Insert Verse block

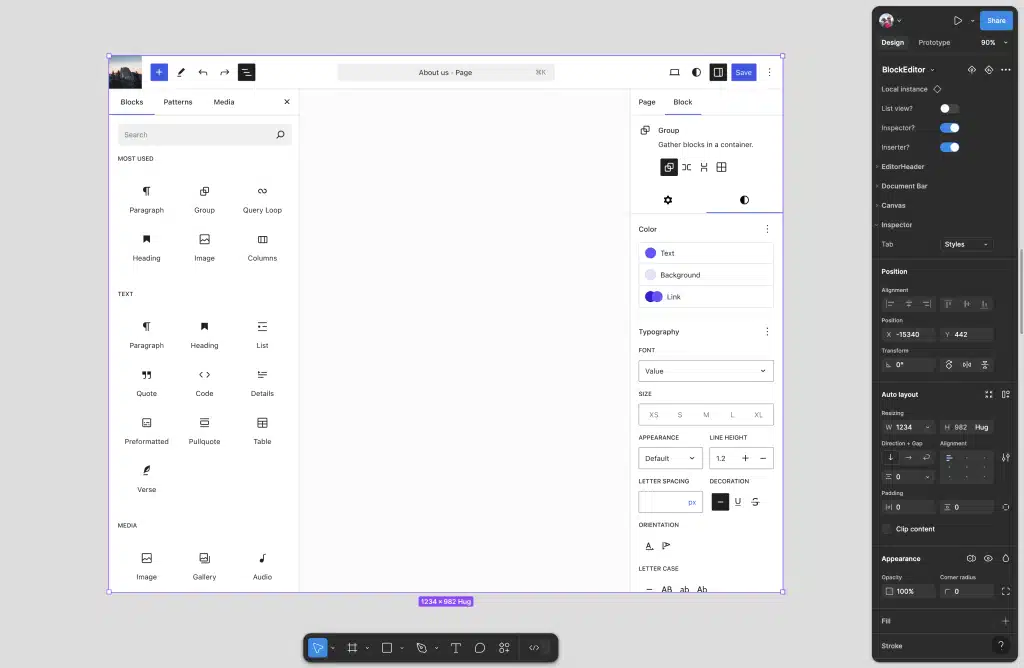(x=146, y=479)
